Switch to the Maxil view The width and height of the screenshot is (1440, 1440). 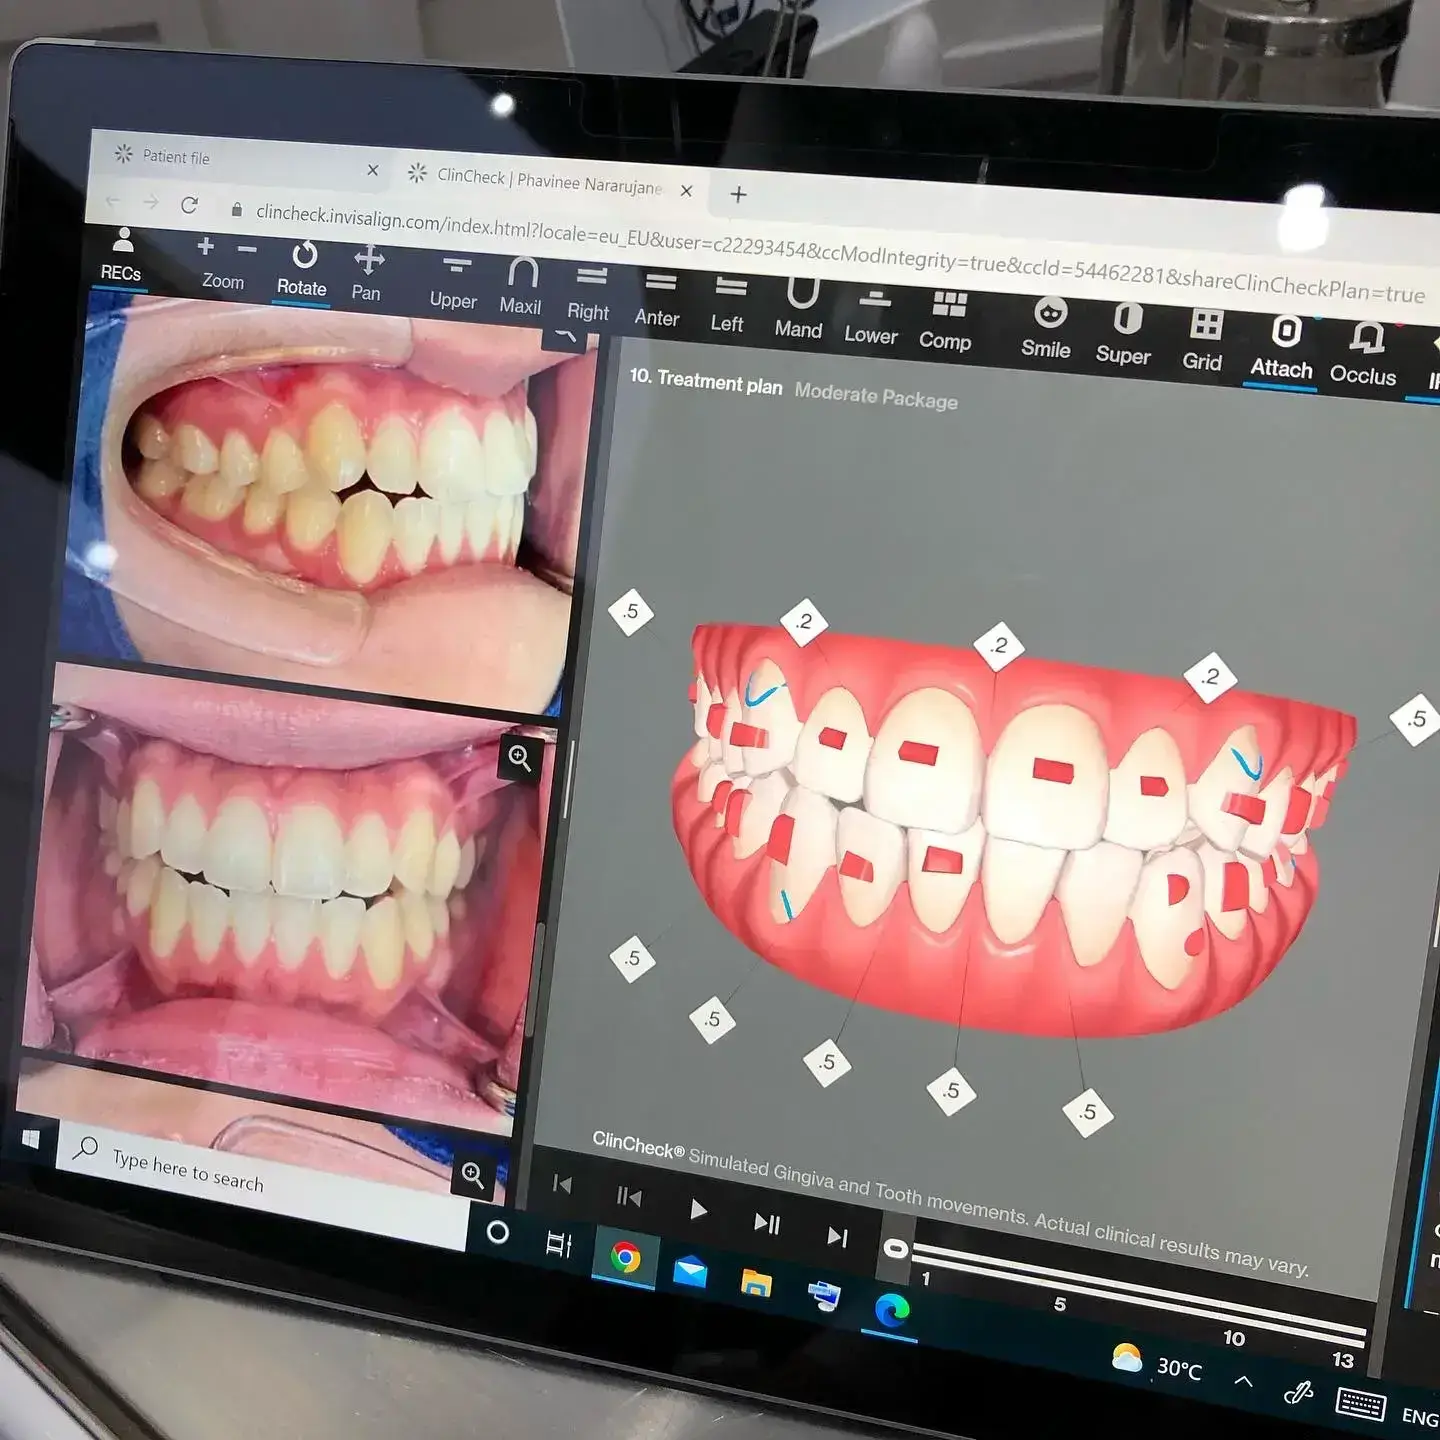521,287
